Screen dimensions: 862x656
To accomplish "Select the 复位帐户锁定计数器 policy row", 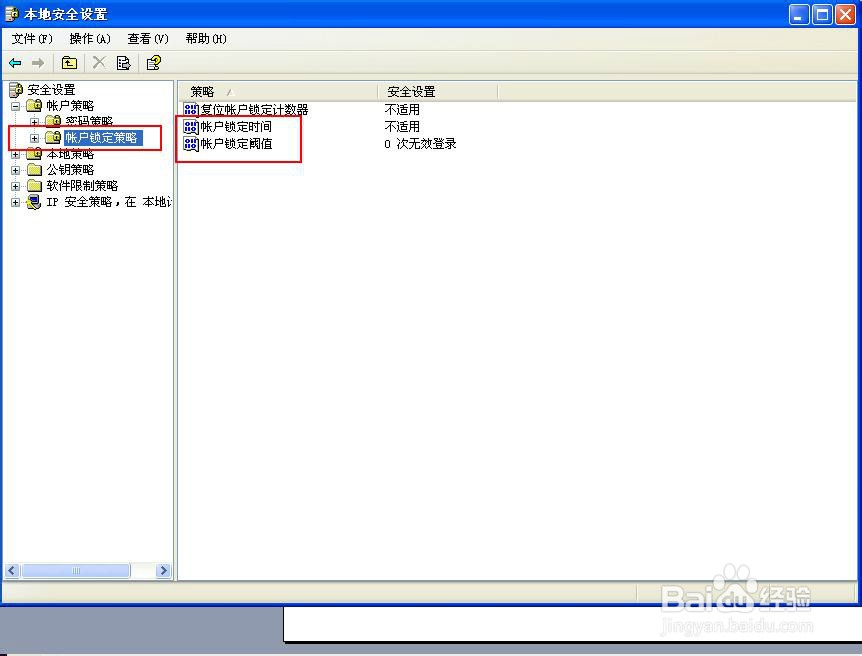I will pyautogui.click(x=255, y=109).
